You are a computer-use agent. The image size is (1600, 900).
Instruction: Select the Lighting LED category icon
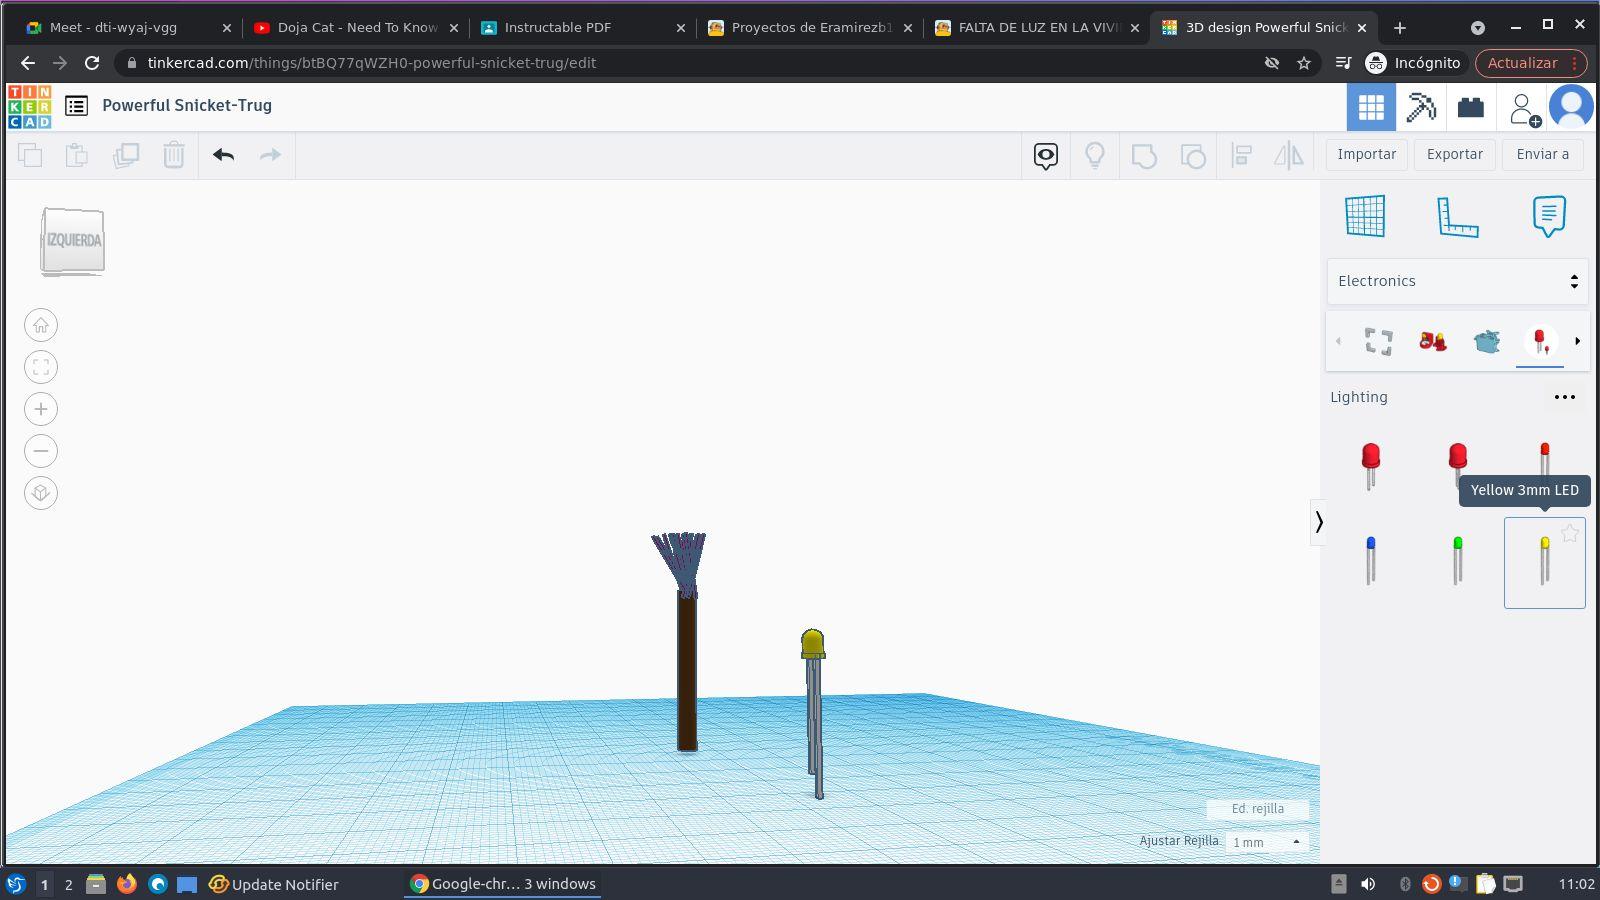(x=1541, y=342)
